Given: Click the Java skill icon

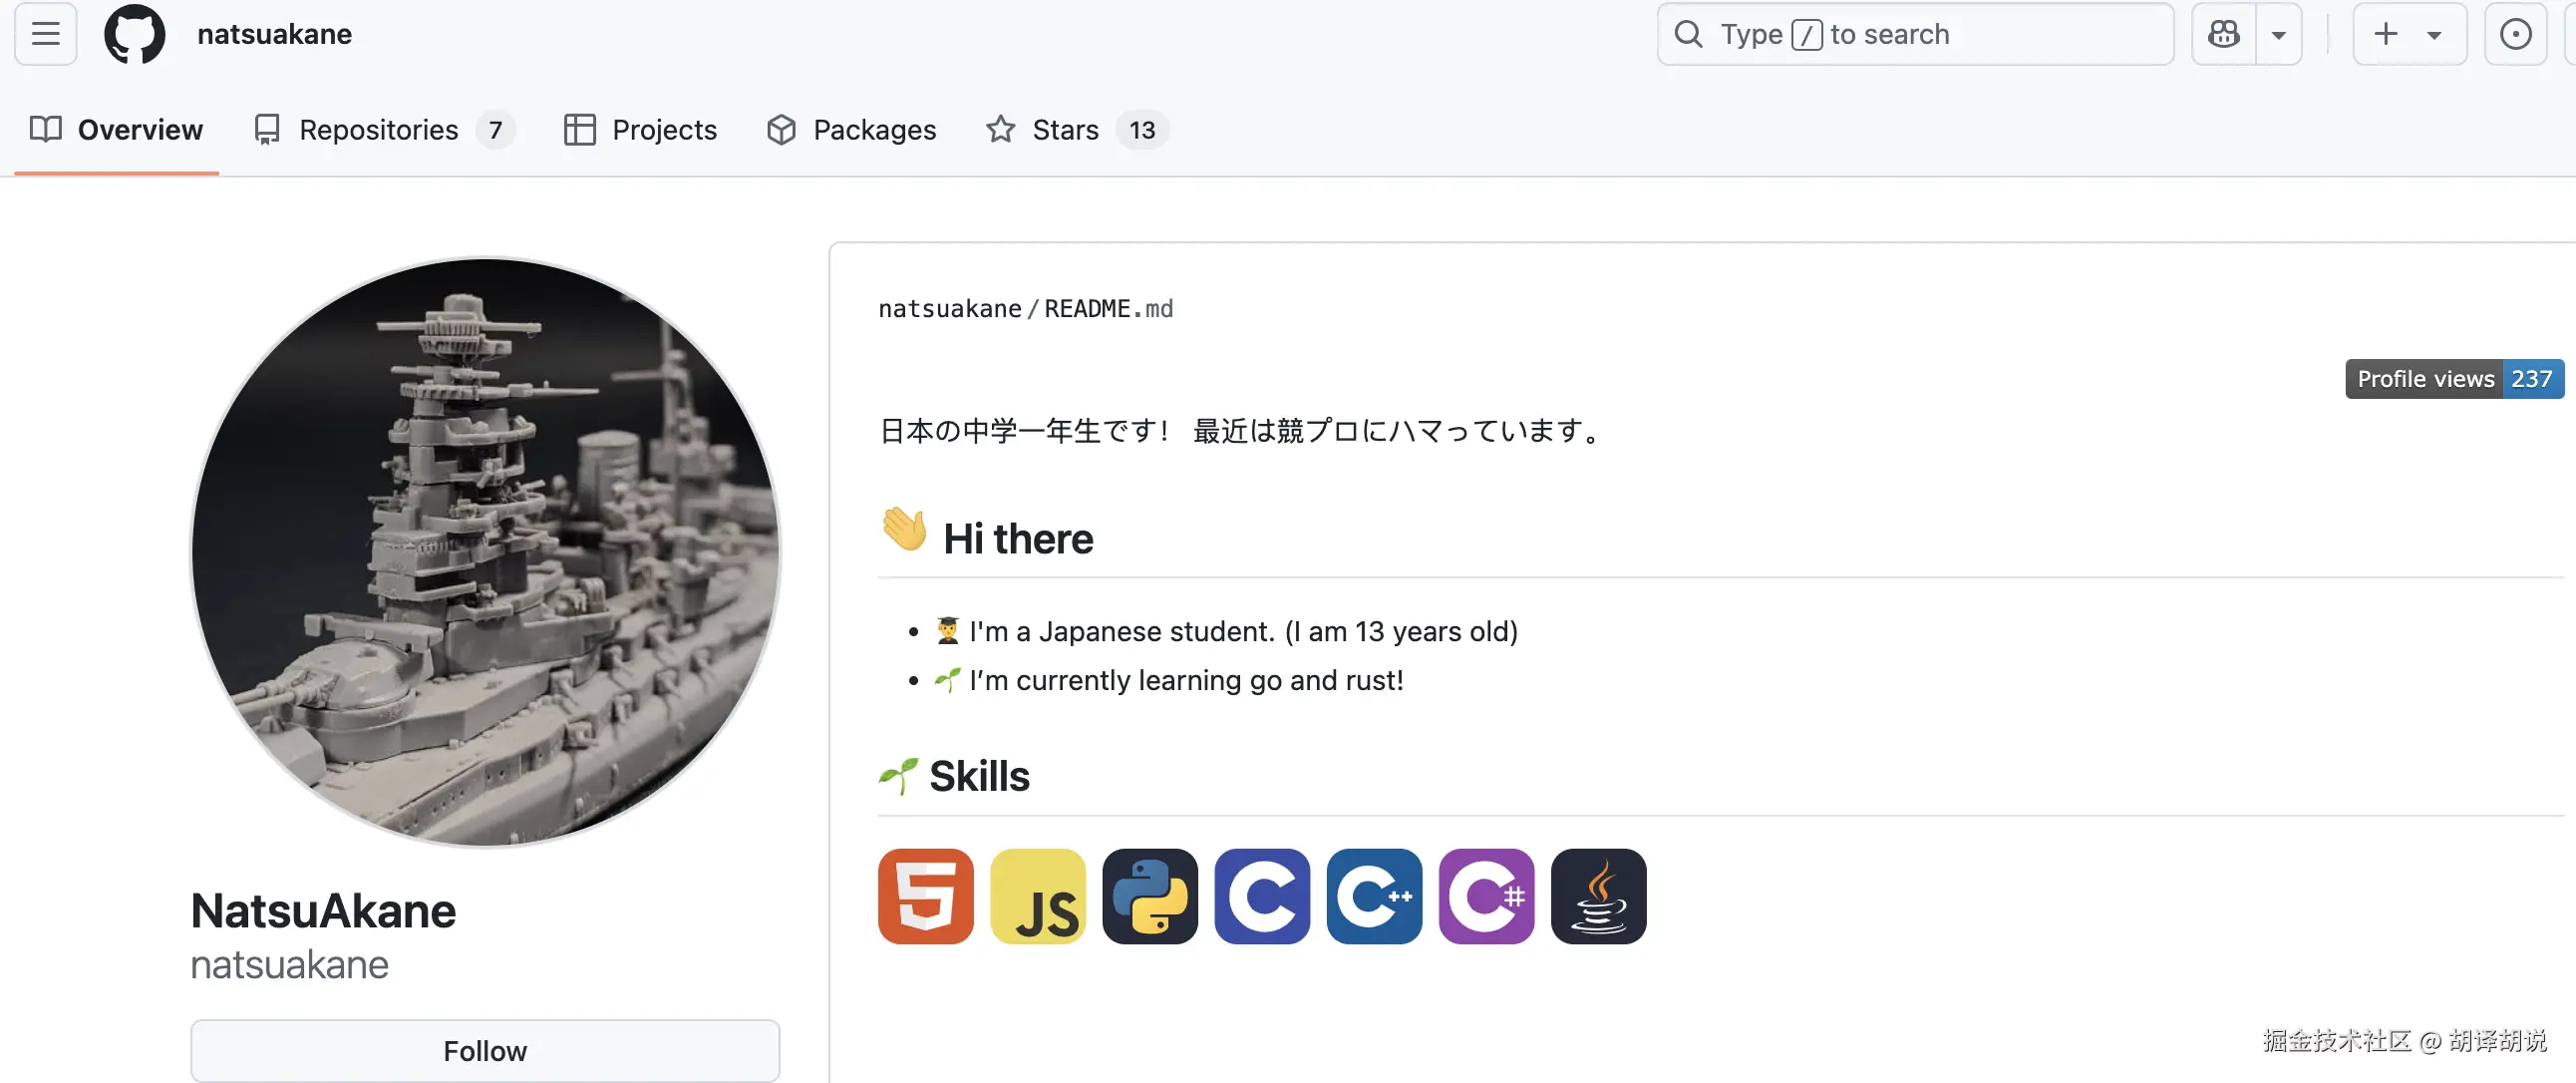Looking at the screenshot, I should pos(1598,896).
